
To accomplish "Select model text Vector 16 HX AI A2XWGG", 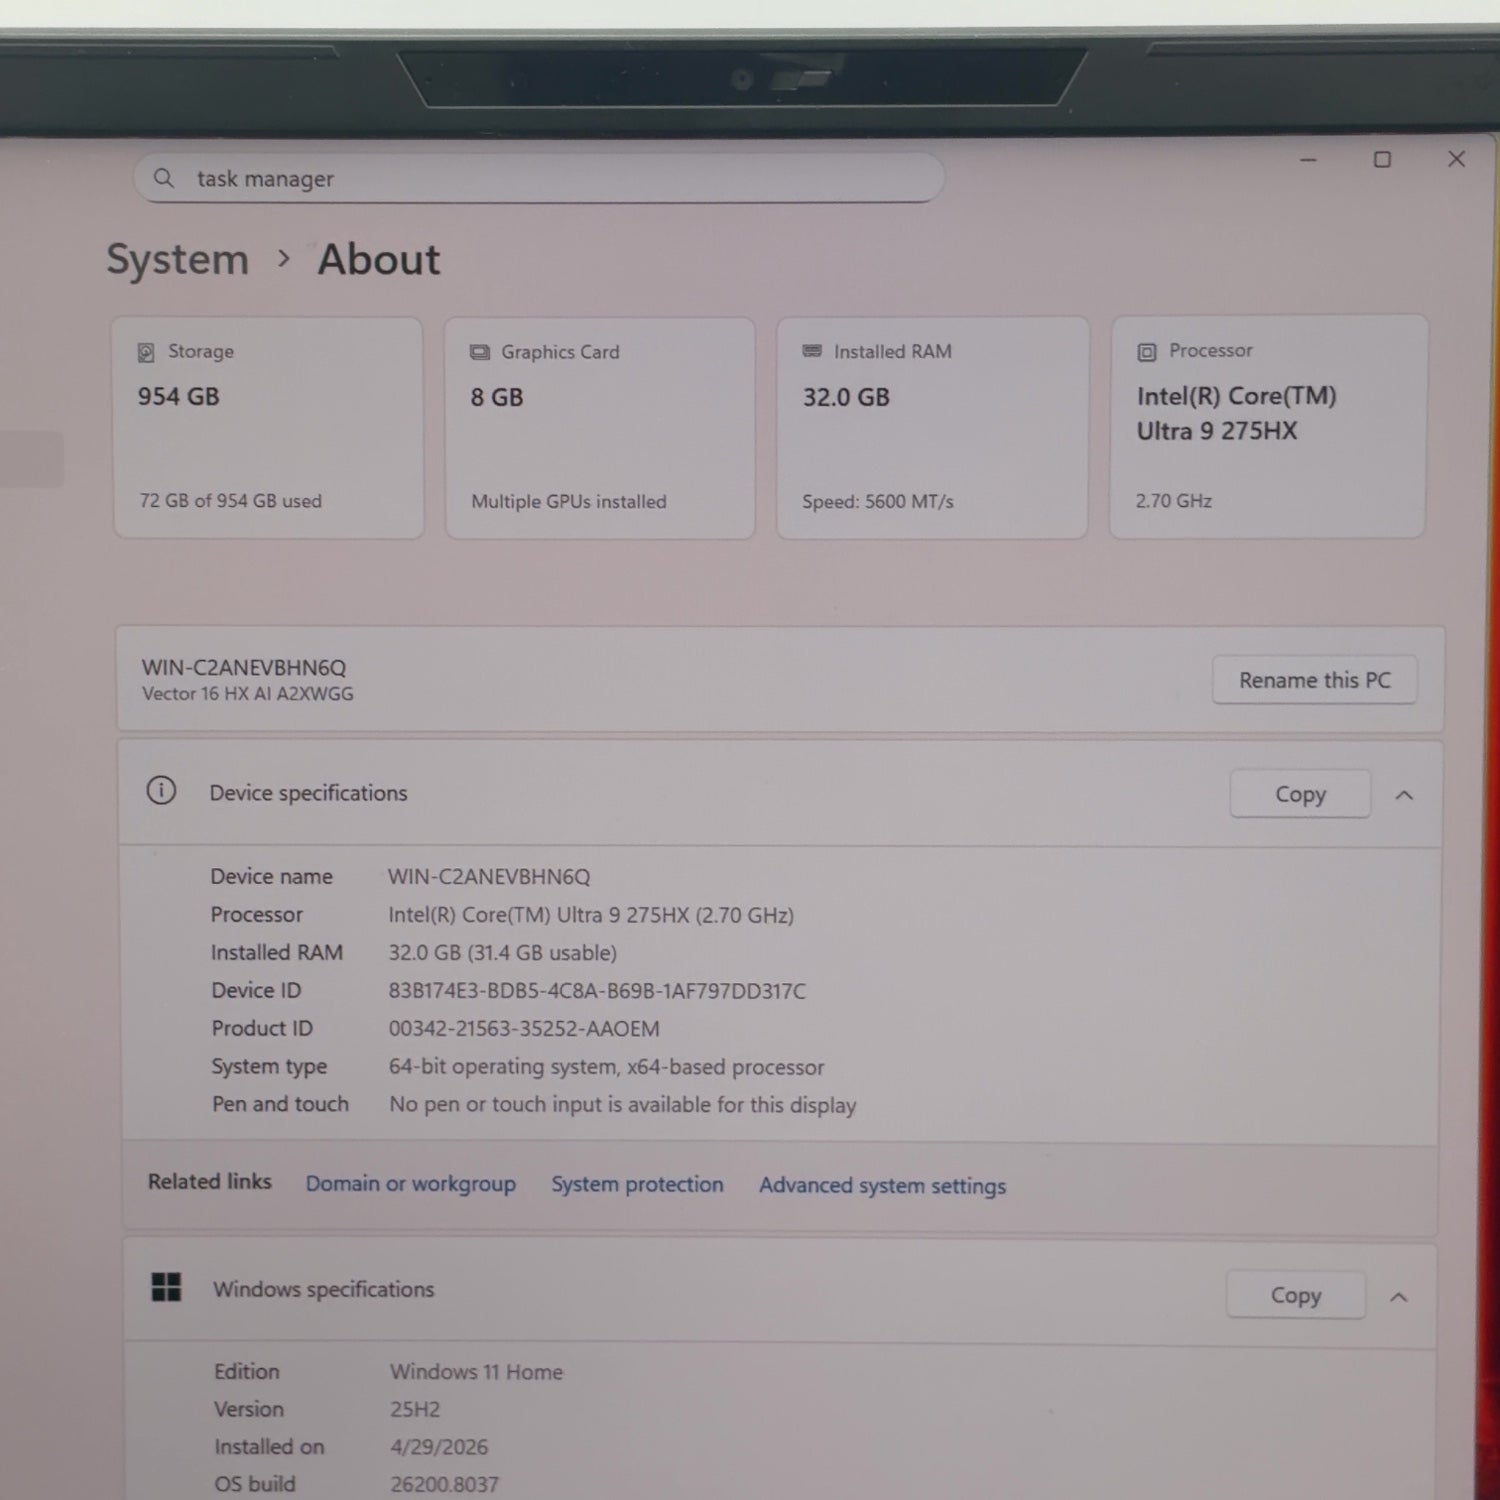I will (x=248, y=694).
